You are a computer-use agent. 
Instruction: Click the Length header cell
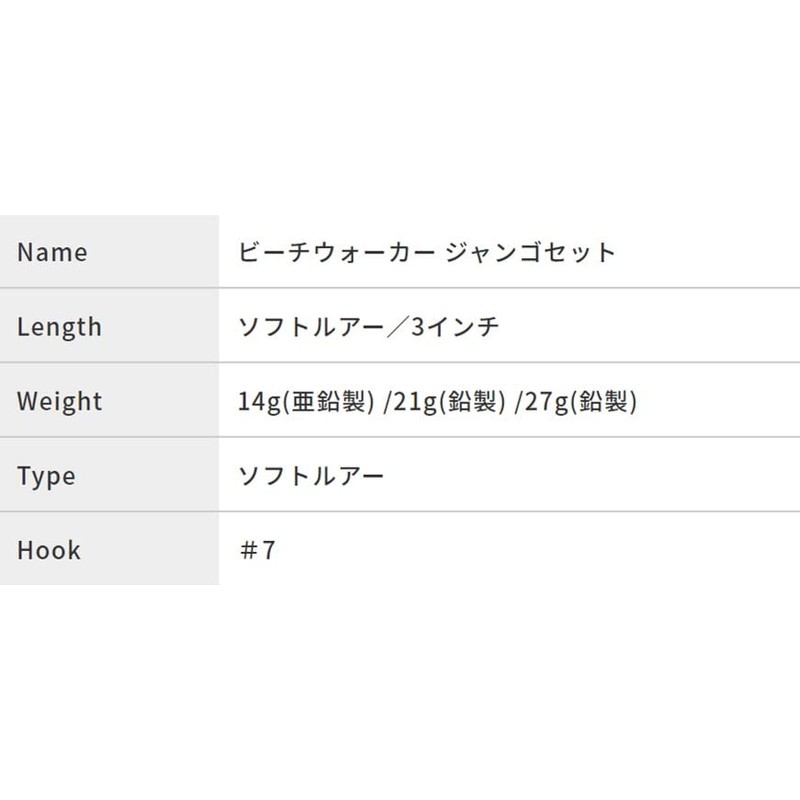(x=109, y=326)
